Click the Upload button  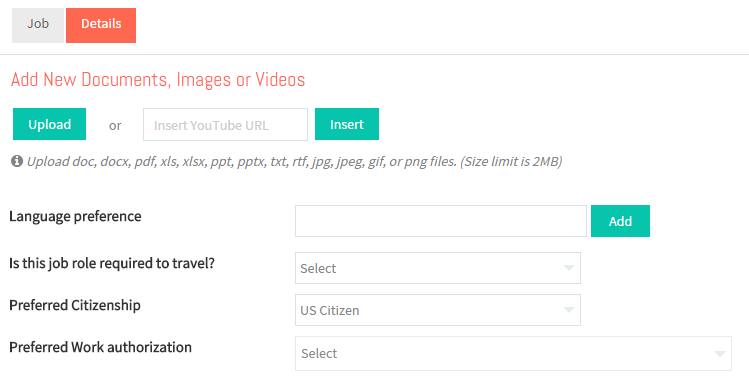tap(49, 124)
